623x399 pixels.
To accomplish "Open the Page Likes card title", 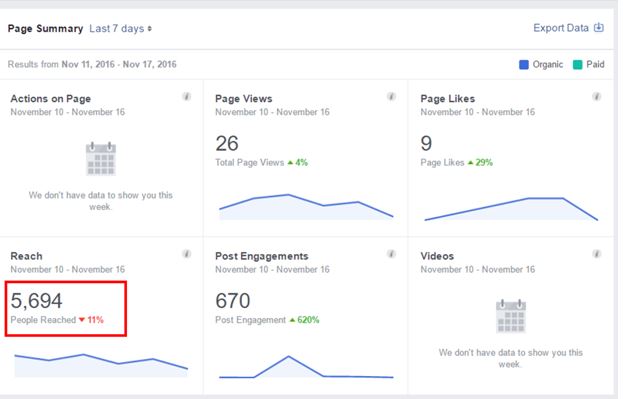I will tap(447, 99).
